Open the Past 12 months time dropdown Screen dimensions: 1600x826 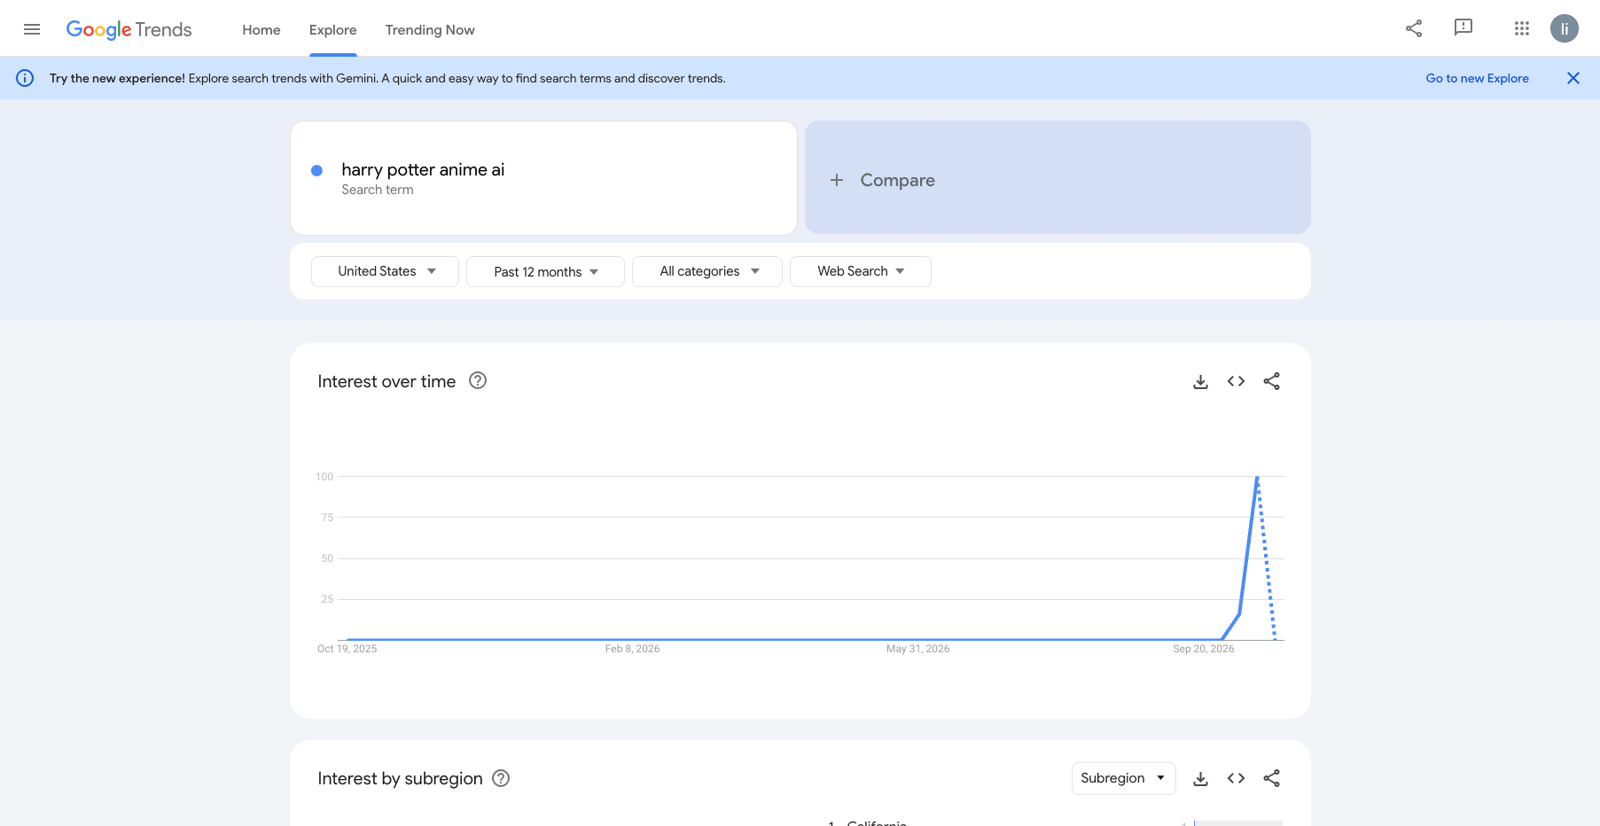click(545, 272)
